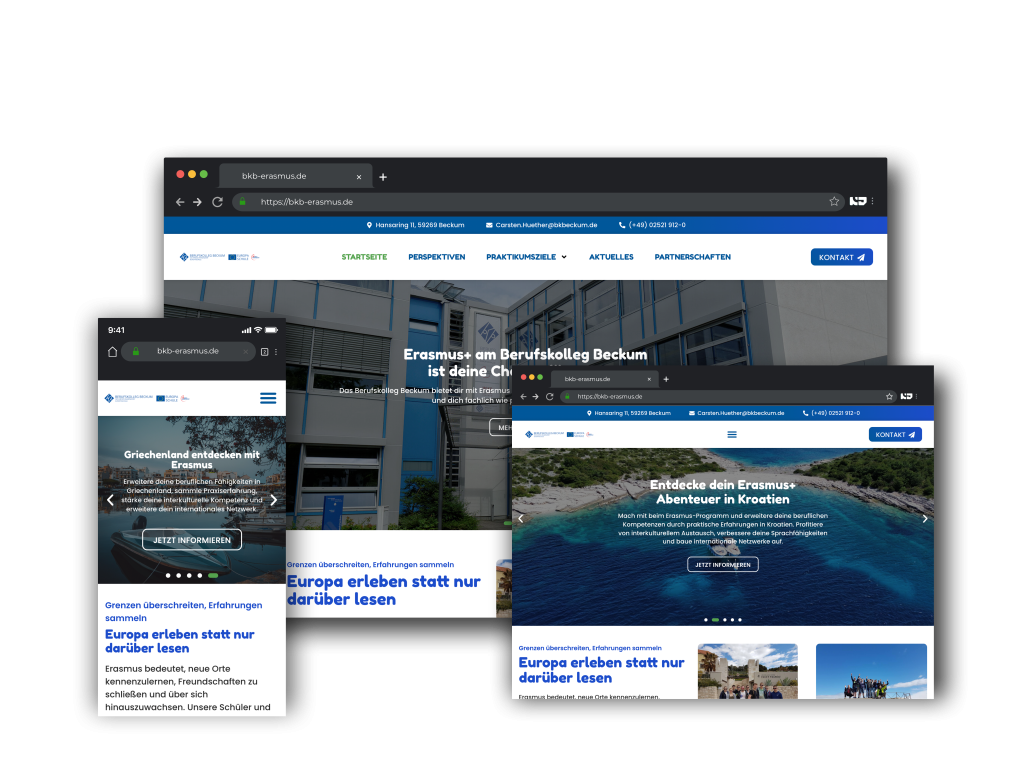1024x768 pixels.
Task: Open the blue-sky group photo thumbnail
Action: coord(871,671)
